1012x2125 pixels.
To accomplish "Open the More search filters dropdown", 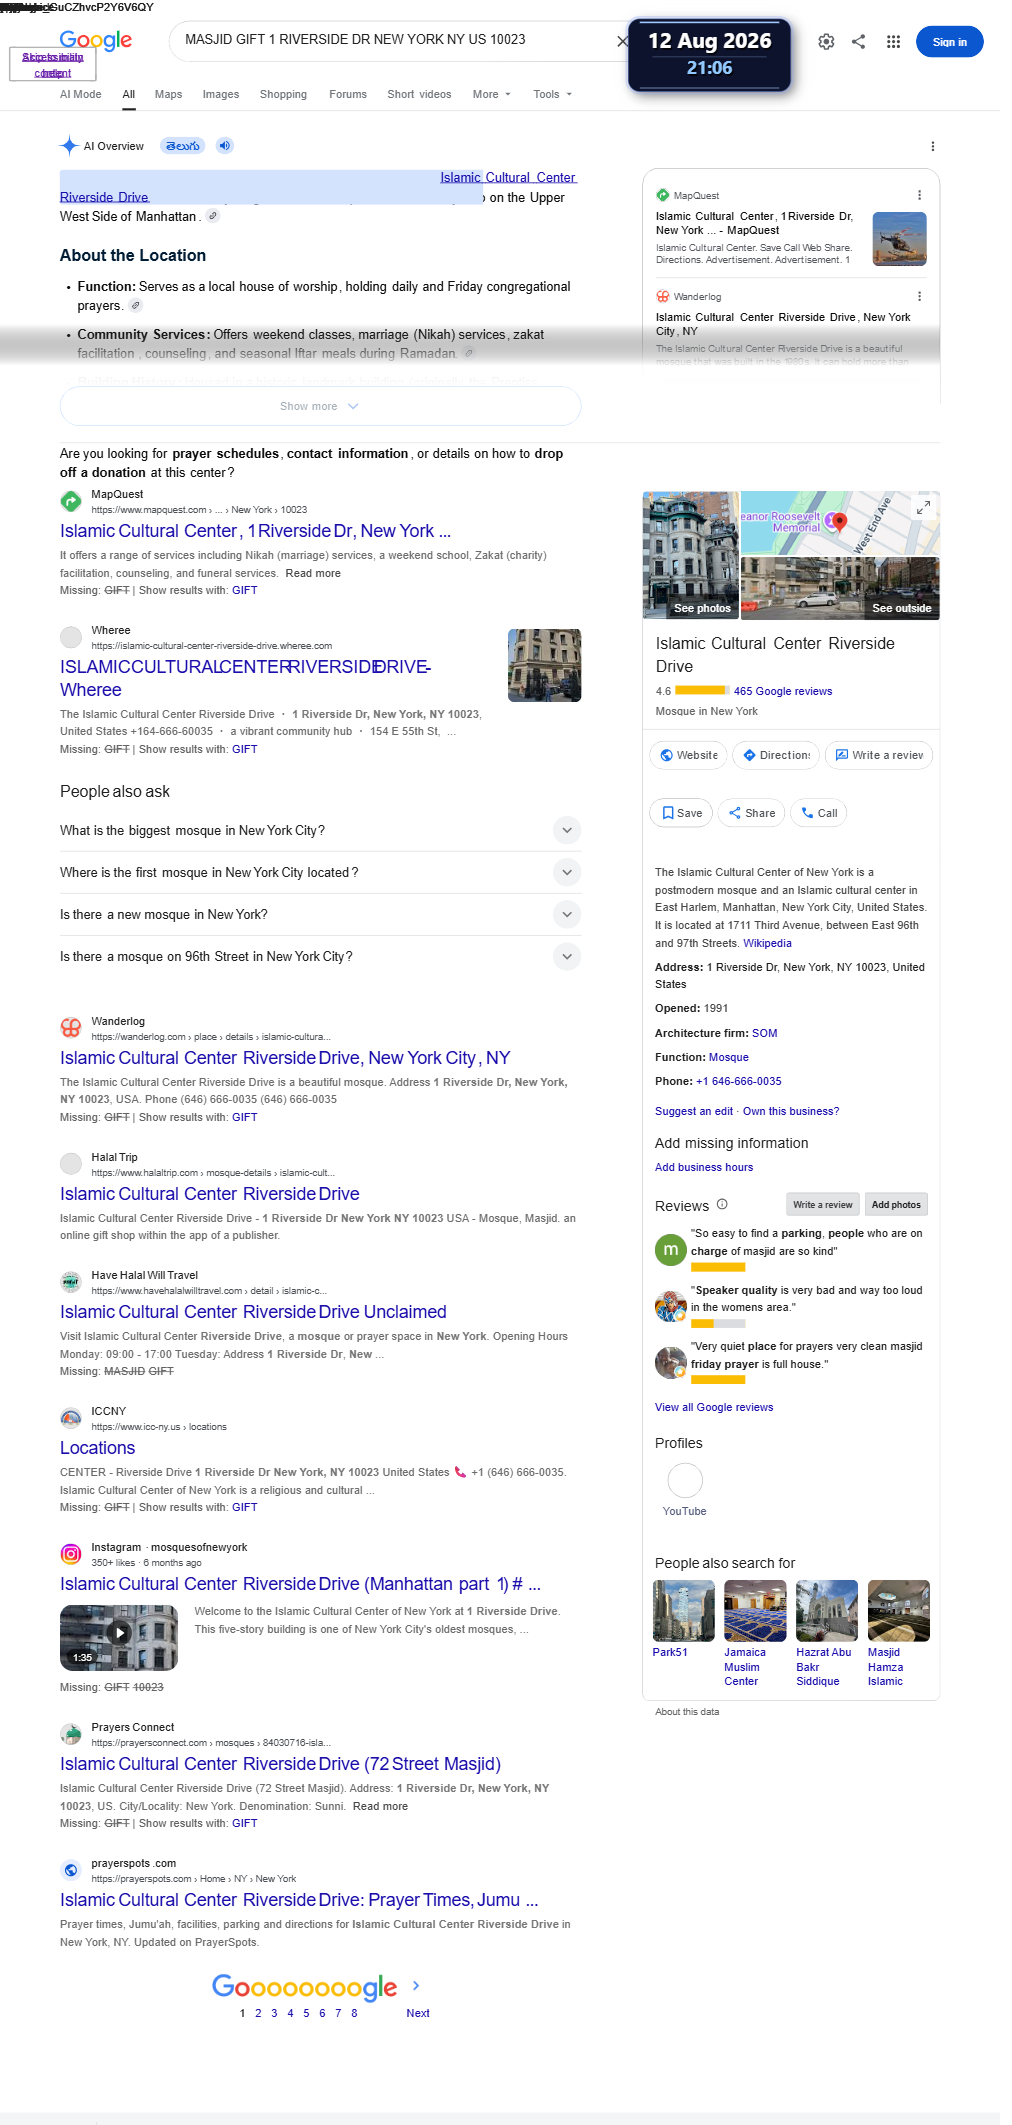I will pyautogui.click(x=491, y=94).
